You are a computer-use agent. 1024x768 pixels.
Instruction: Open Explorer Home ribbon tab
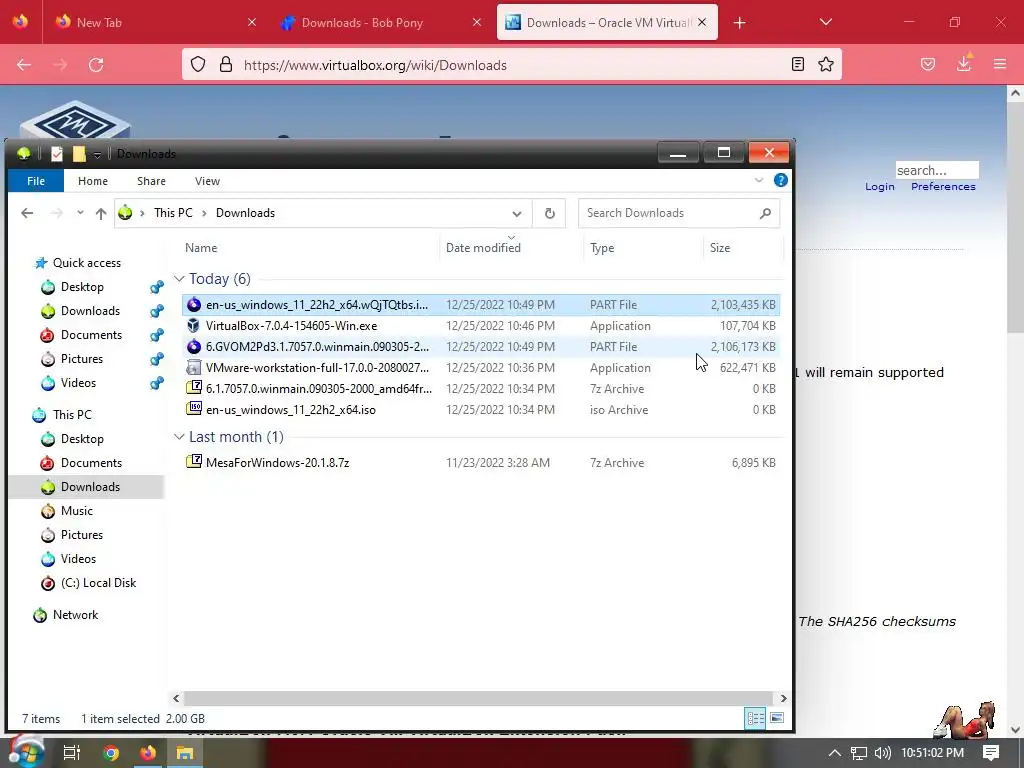93,181
